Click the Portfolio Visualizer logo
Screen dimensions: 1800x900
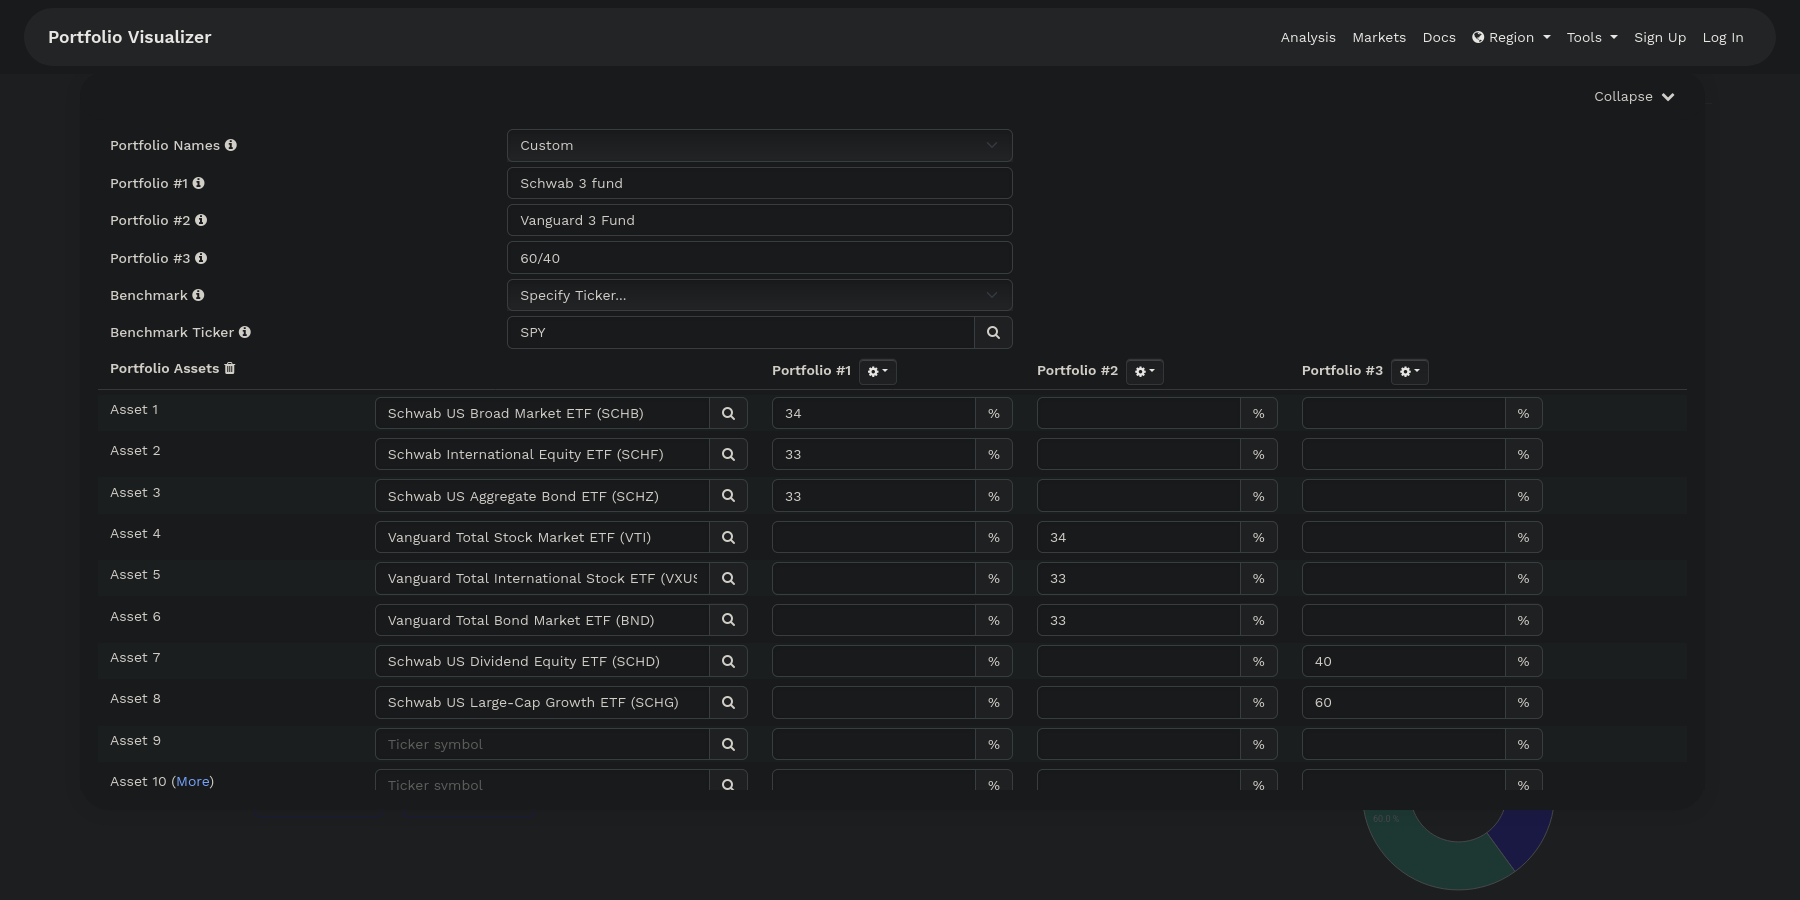(130, 37)
